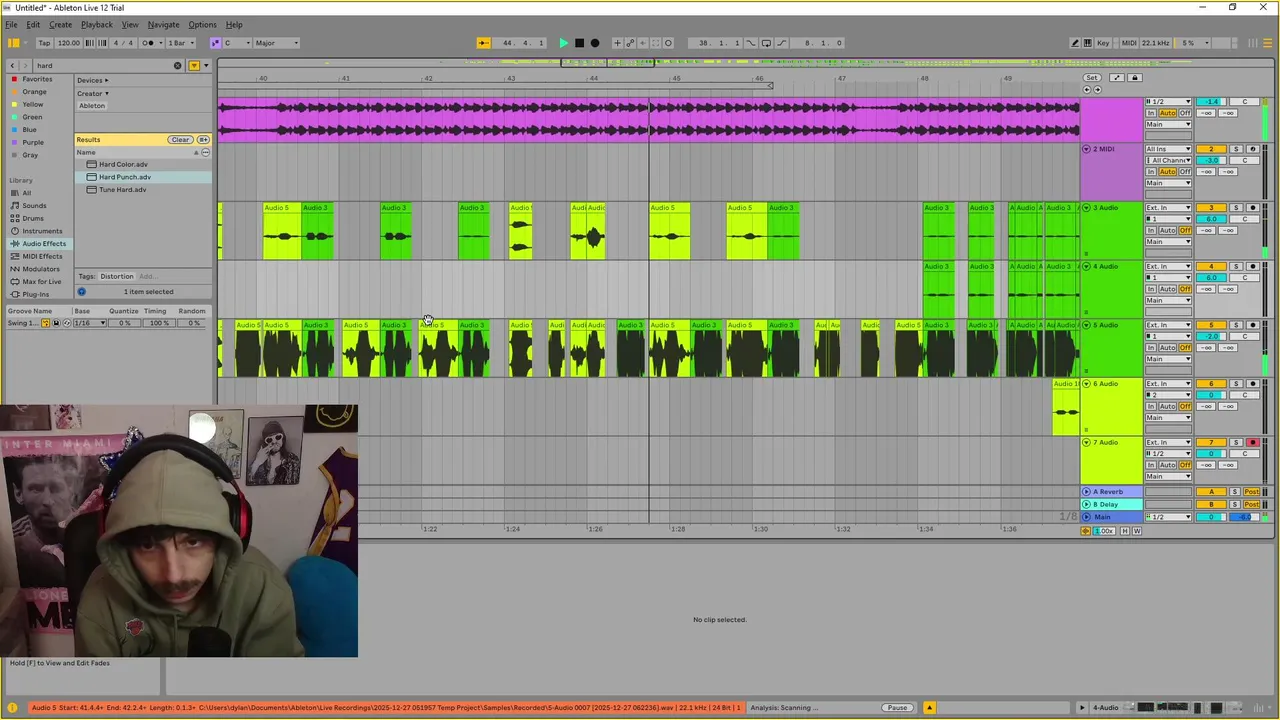Open the Options menu

[x=202, y=24]
